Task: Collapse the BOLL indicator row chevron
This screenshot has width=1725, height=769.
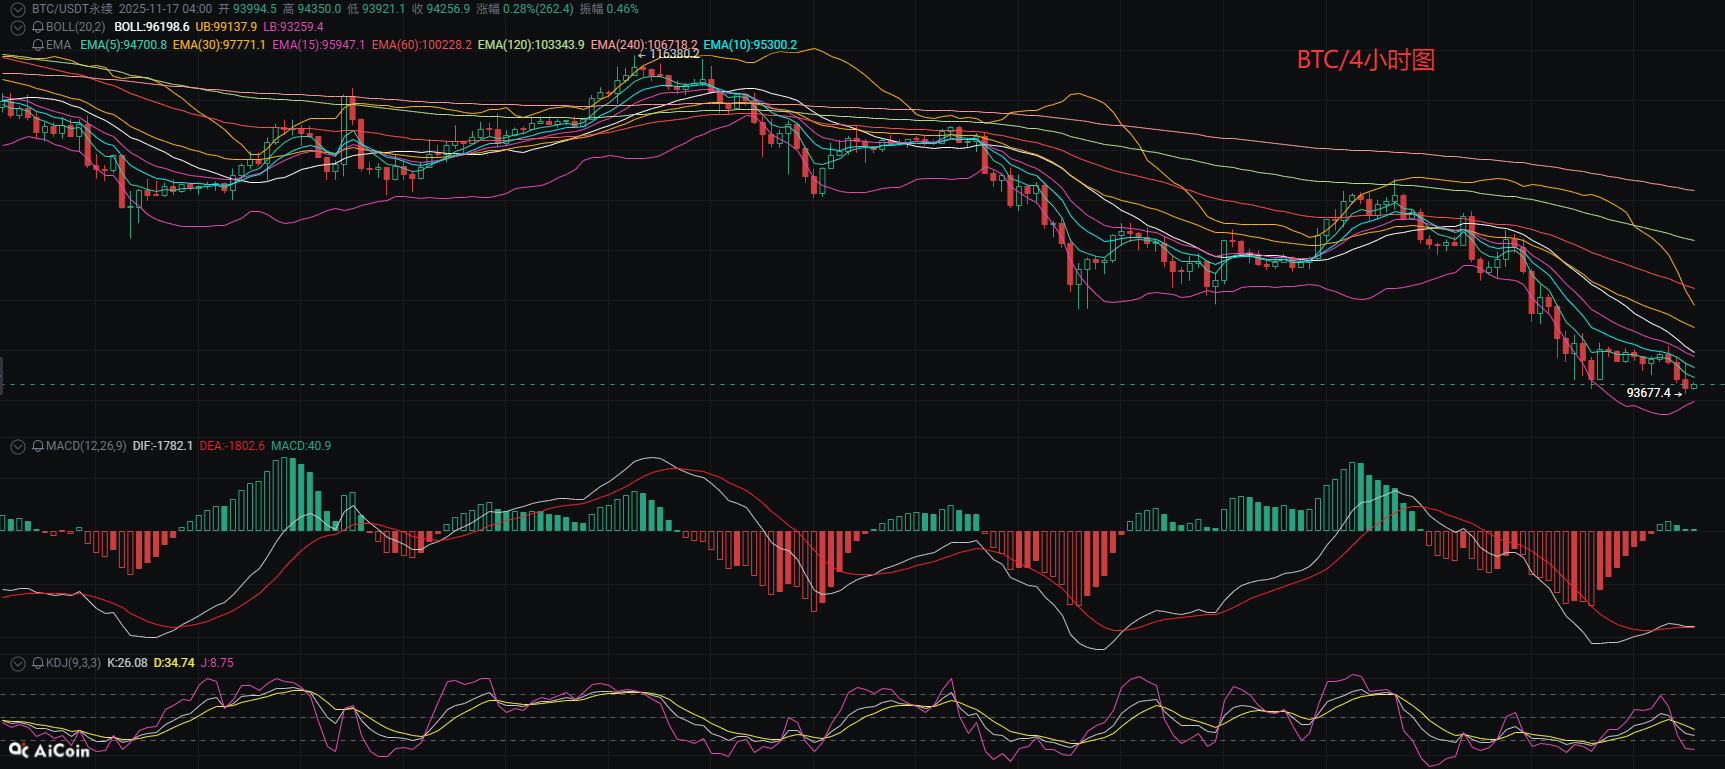Action: pyautogui.click(x=18, y=27)
